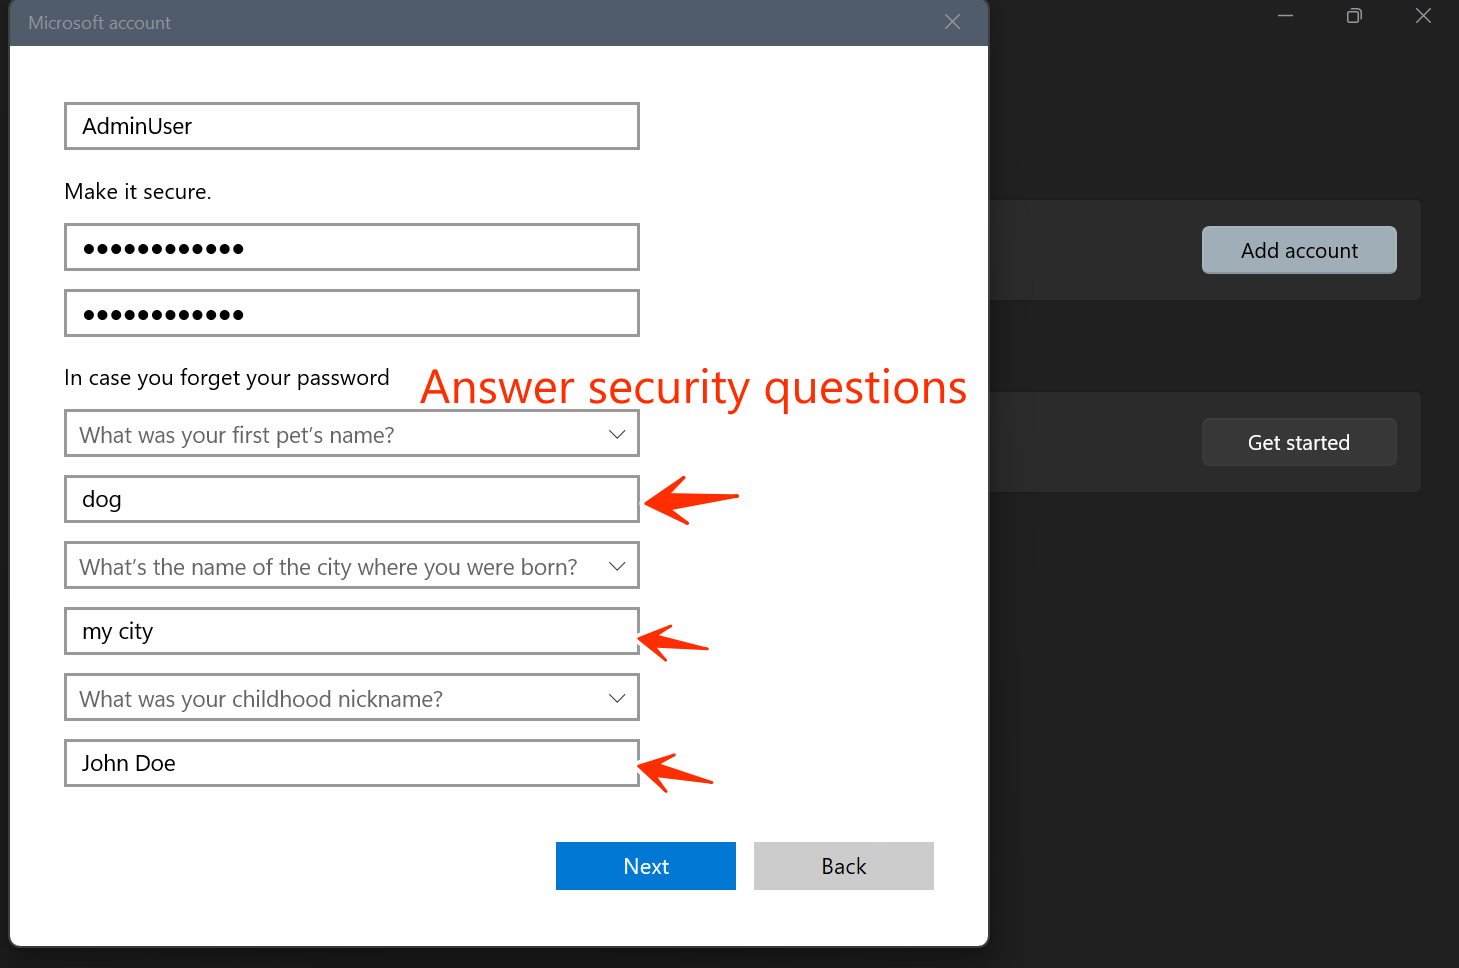Expand the chevron on first pet's name dropdown
This screenshot has height=968, width=1459.
(617, 434)
